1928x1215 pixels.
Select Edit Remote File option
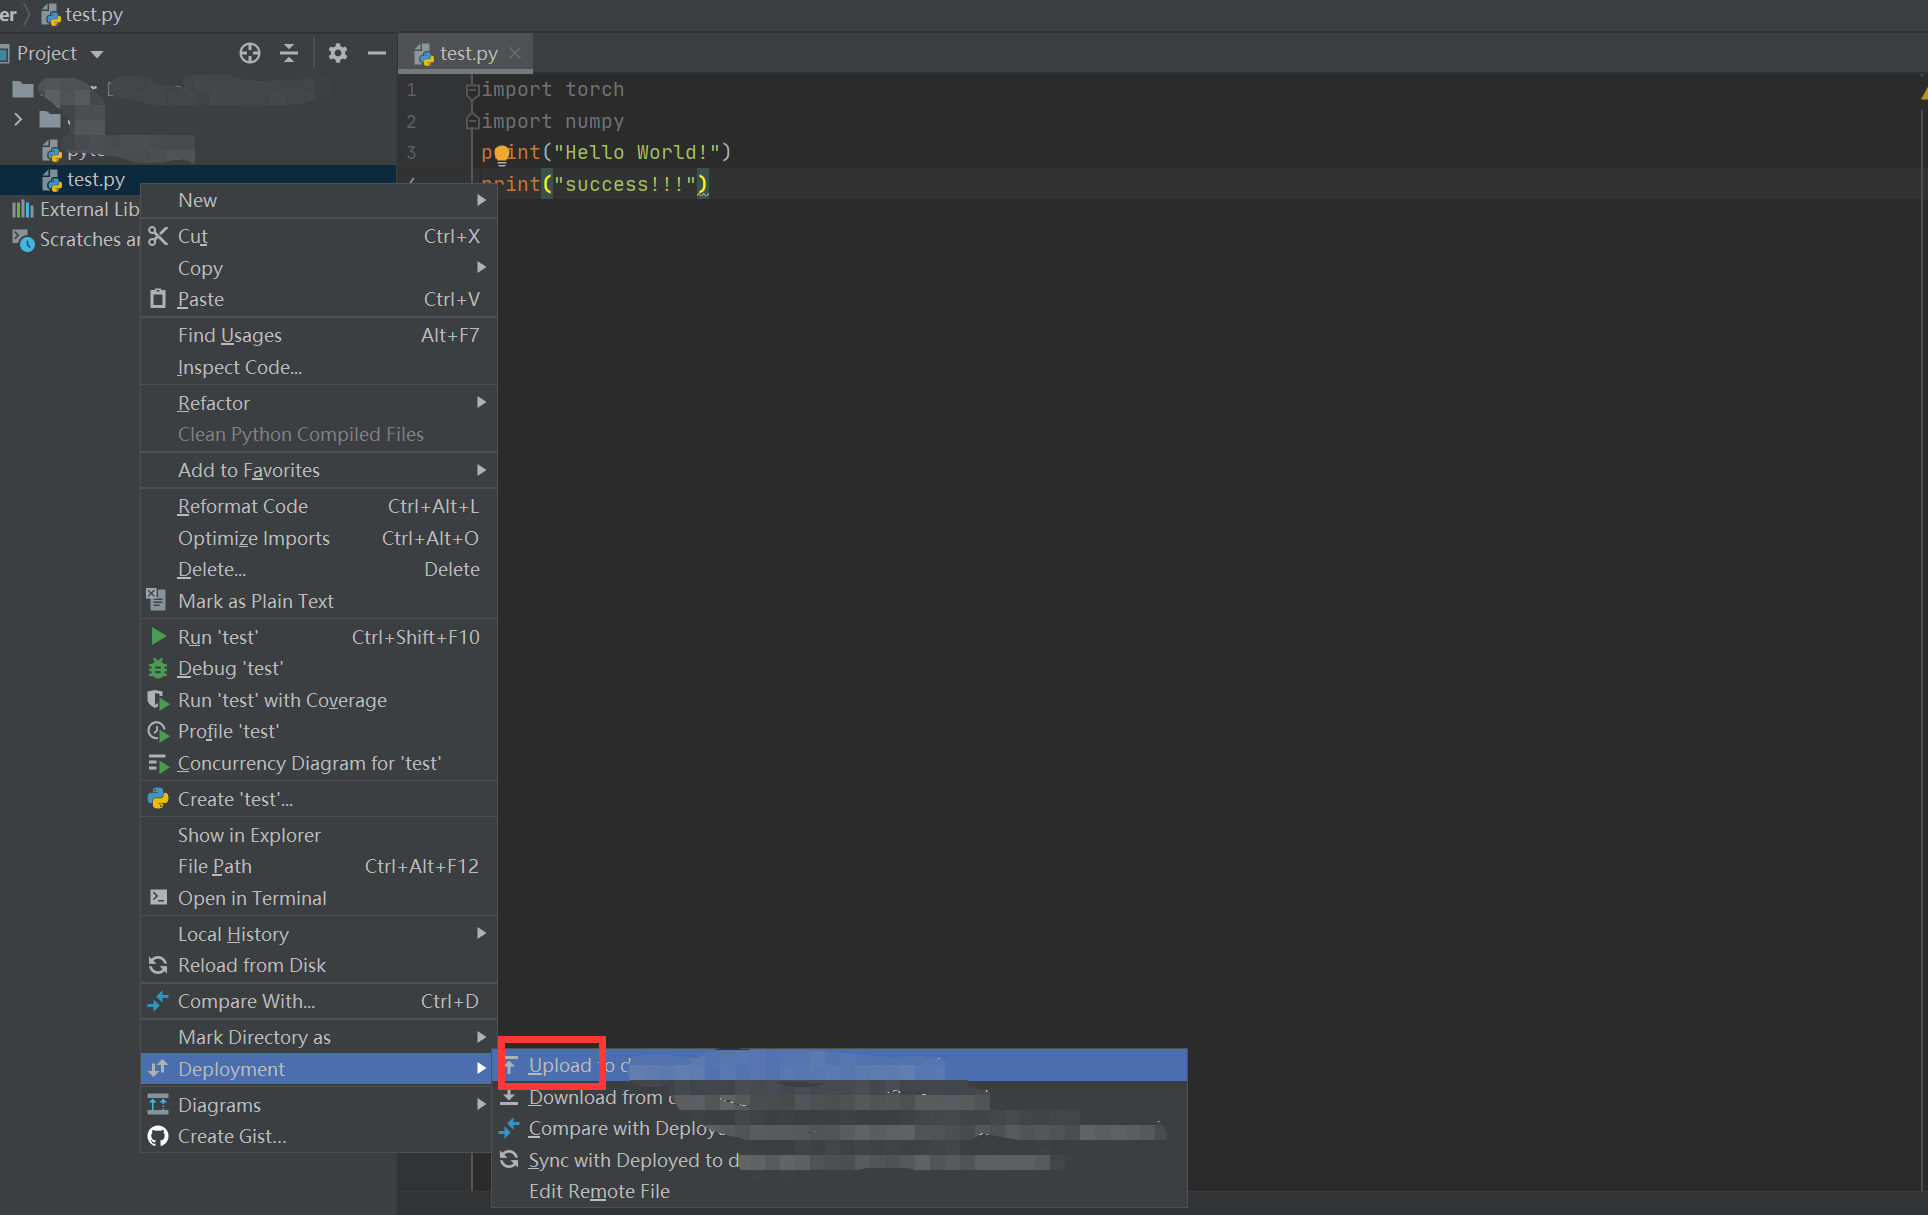pos(599,1191)
